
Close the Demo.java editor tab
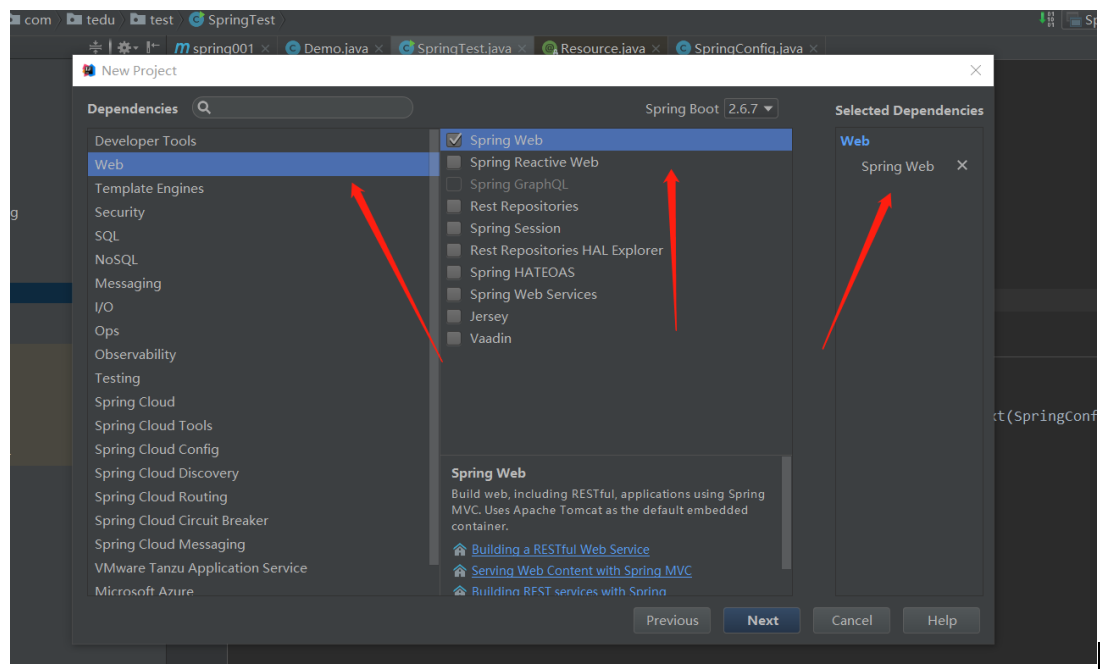click(379, 49)
